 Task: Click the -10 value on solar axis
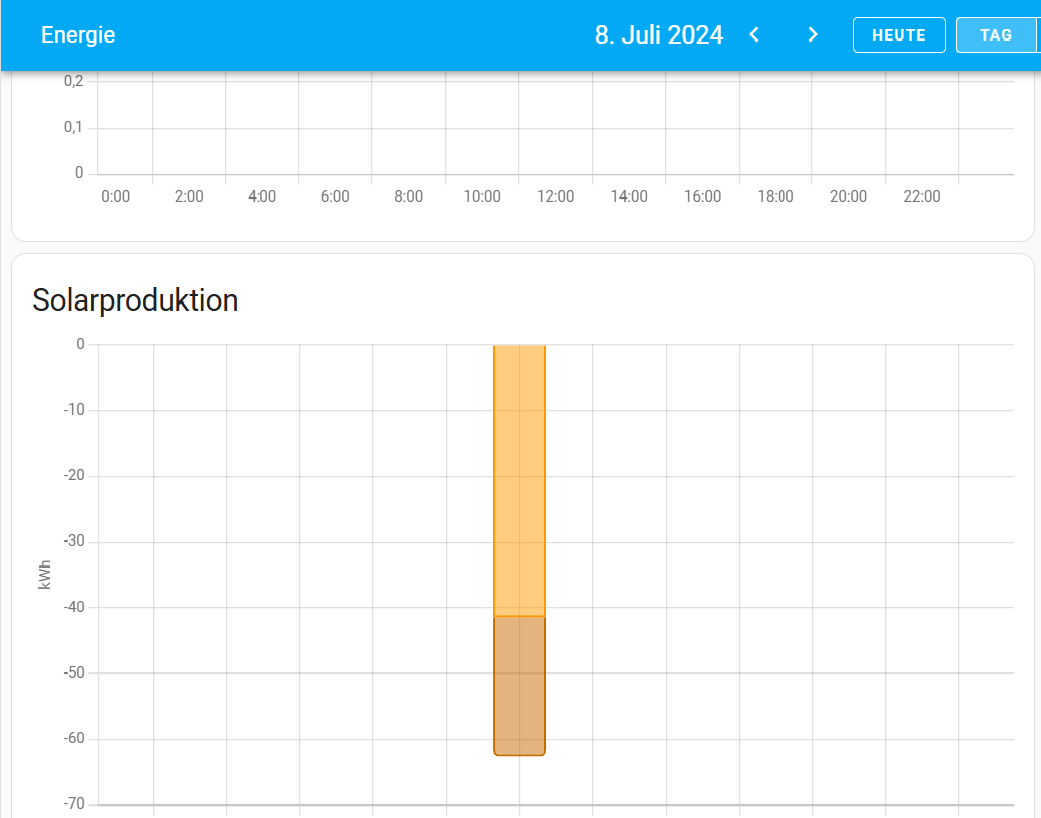(x=74, y=410)
